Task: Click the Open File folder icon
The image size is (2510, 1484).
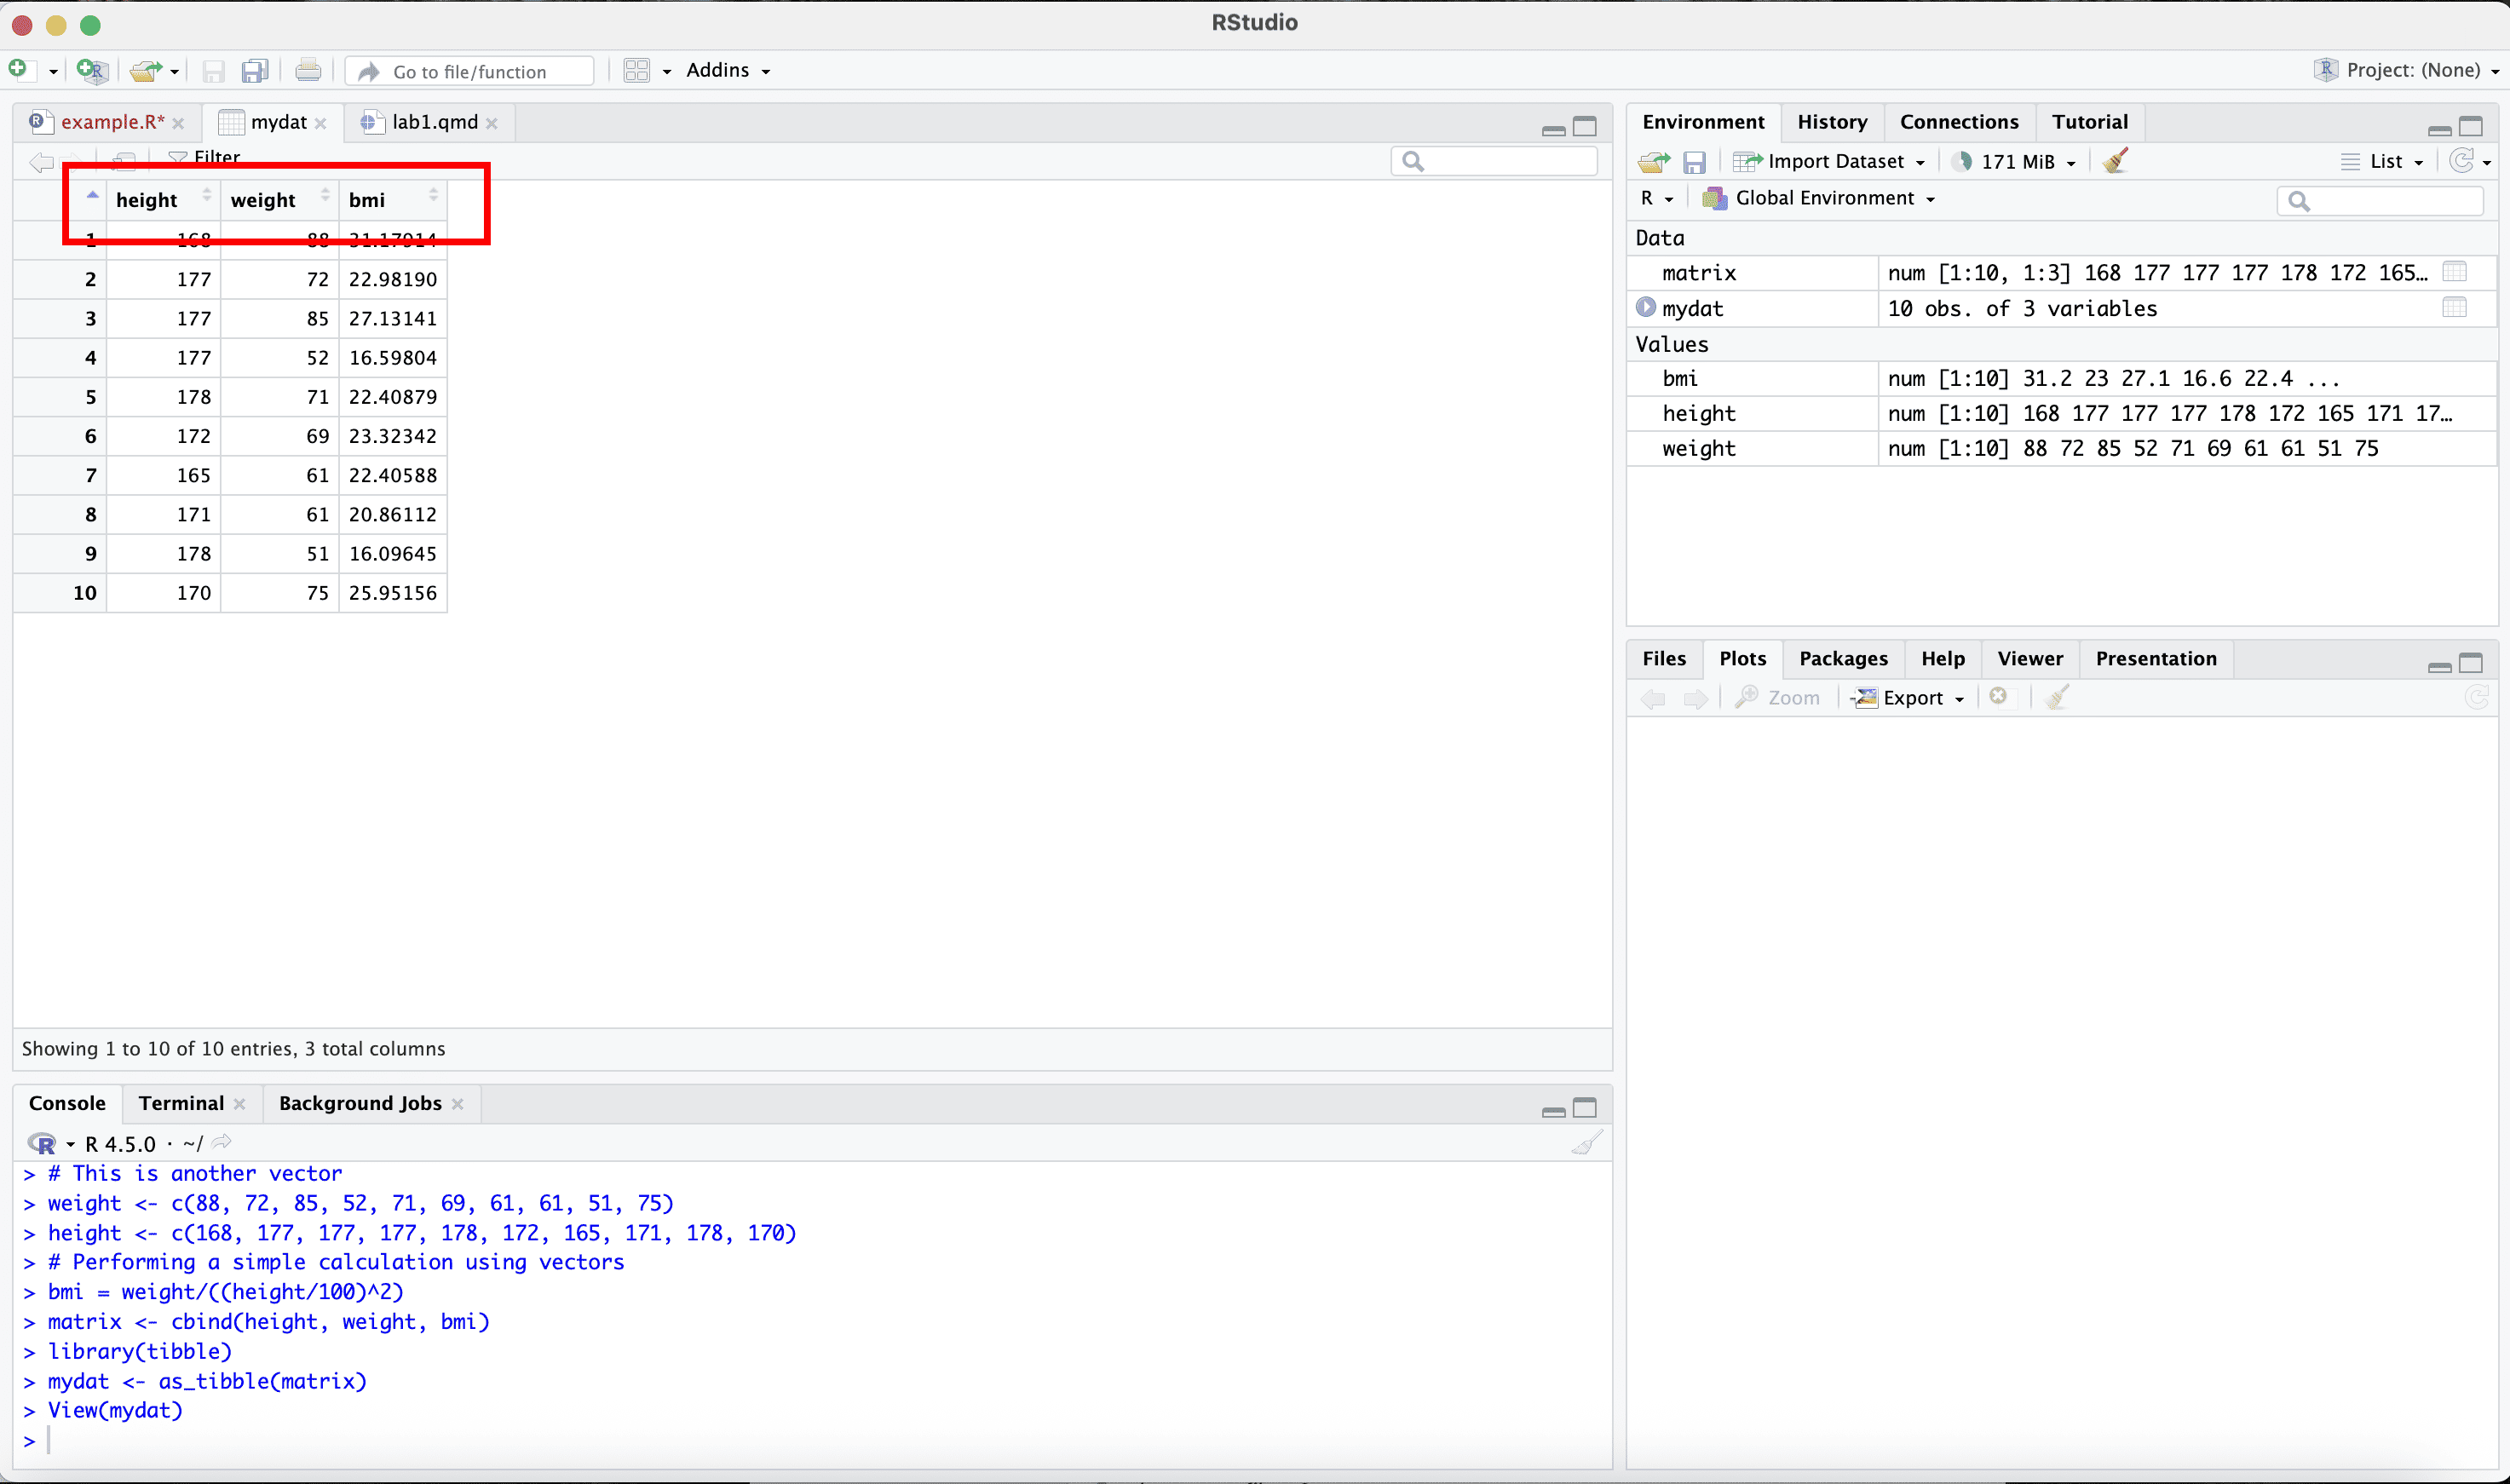Action: pos(146,71)
